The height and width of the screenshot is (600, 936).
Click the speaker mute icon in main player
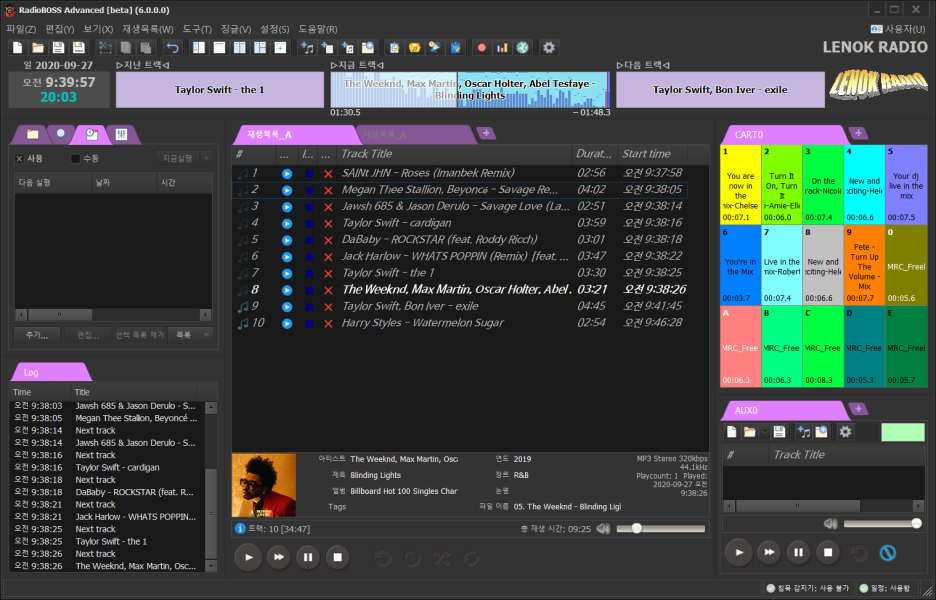tap(604, 528)
